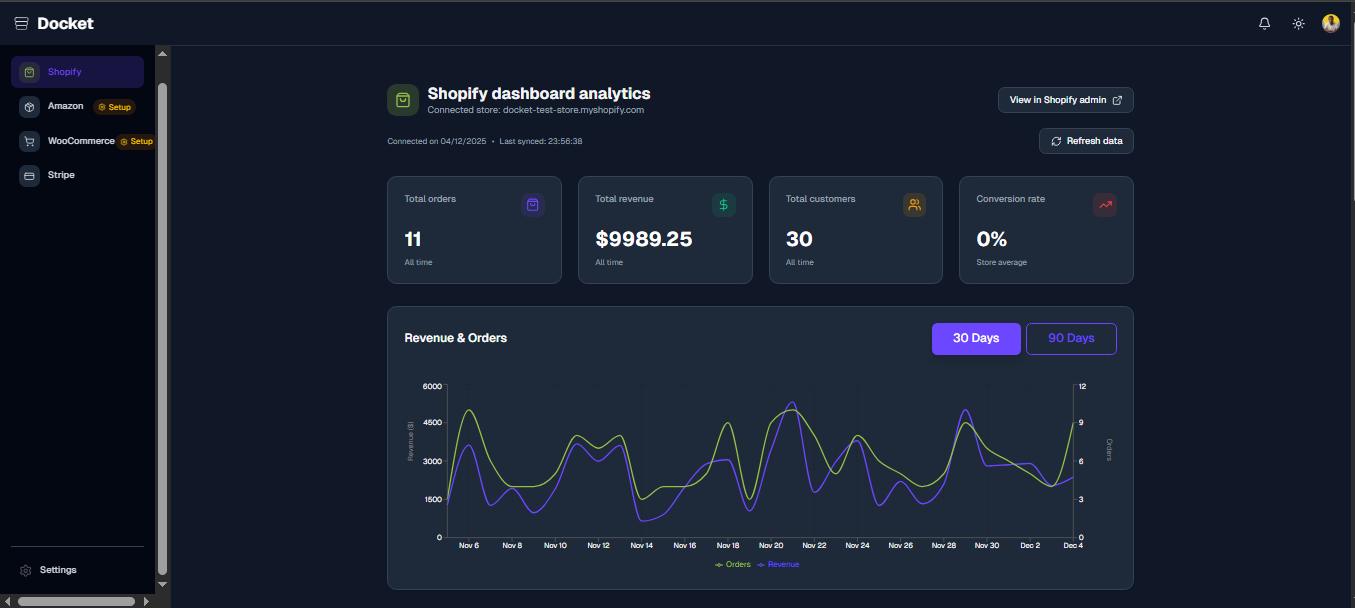Hide the Orders series in the chart legend

(733, 564)
